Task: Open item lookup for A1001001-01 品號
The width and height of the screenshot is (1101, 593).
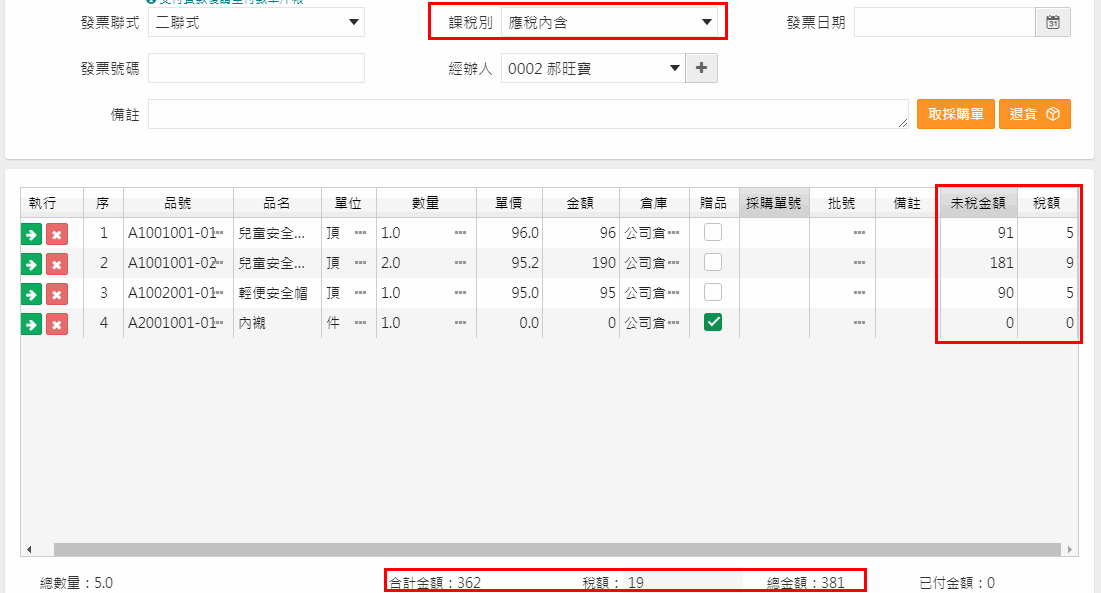Action: point(219,233)
